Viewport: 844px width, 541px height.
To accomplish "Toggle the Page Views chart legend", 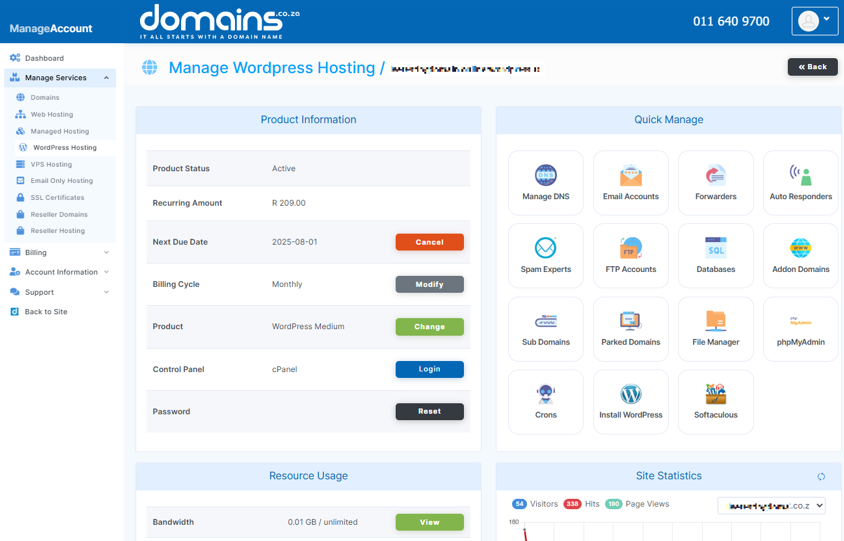I will click(x=637, y=504).
